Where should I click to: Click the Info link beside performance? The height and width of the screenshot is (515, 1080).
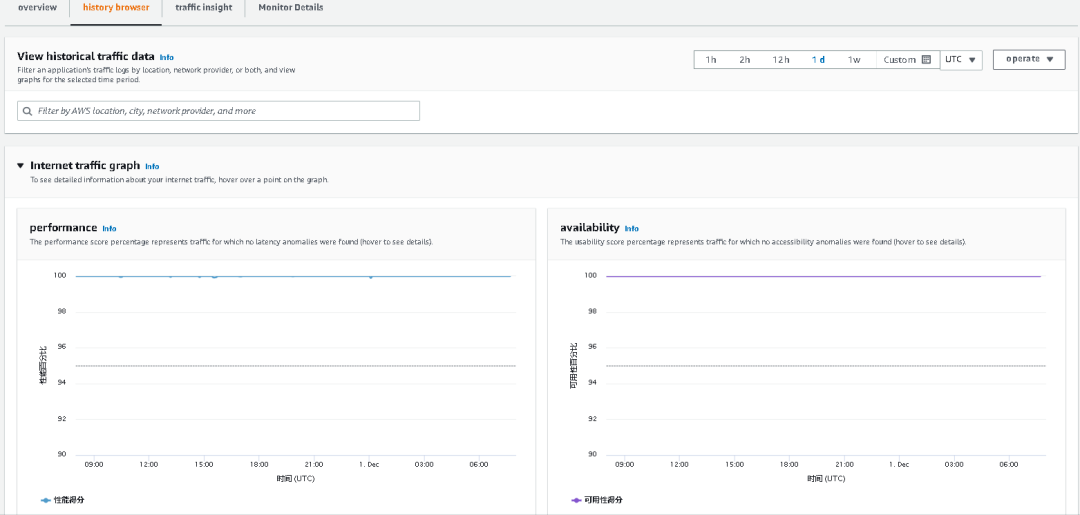point(109,229)
